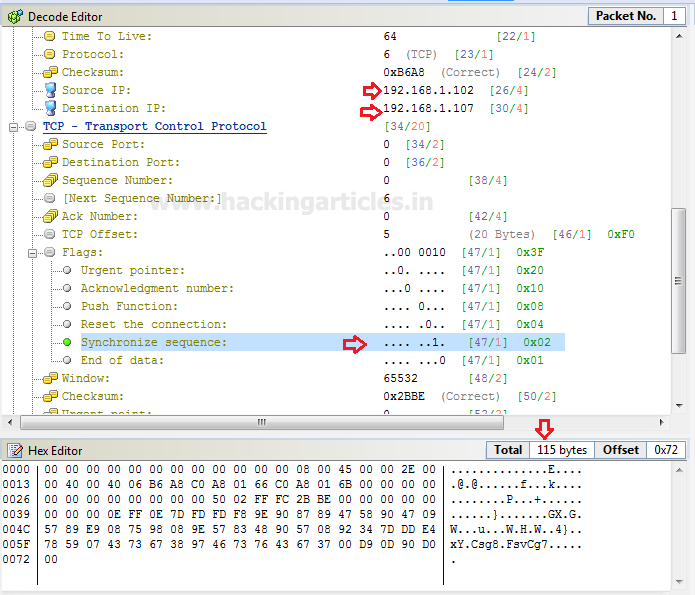This screenshot has height=595, width=695.
Task: Click the 0x72 offset value
Action: pyautogui.click(x=666, y=450)
